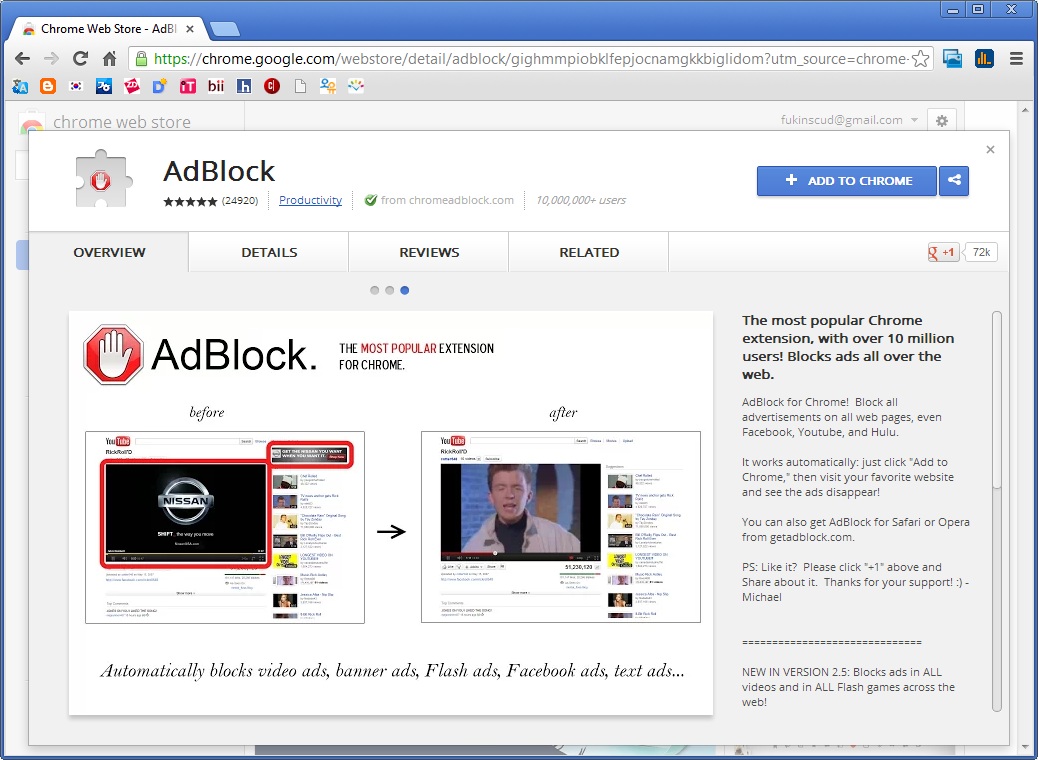The width and height of the screenshot is (1038, 760).
Task: Open the bii bookmark
Action: [x=216, y=86]
